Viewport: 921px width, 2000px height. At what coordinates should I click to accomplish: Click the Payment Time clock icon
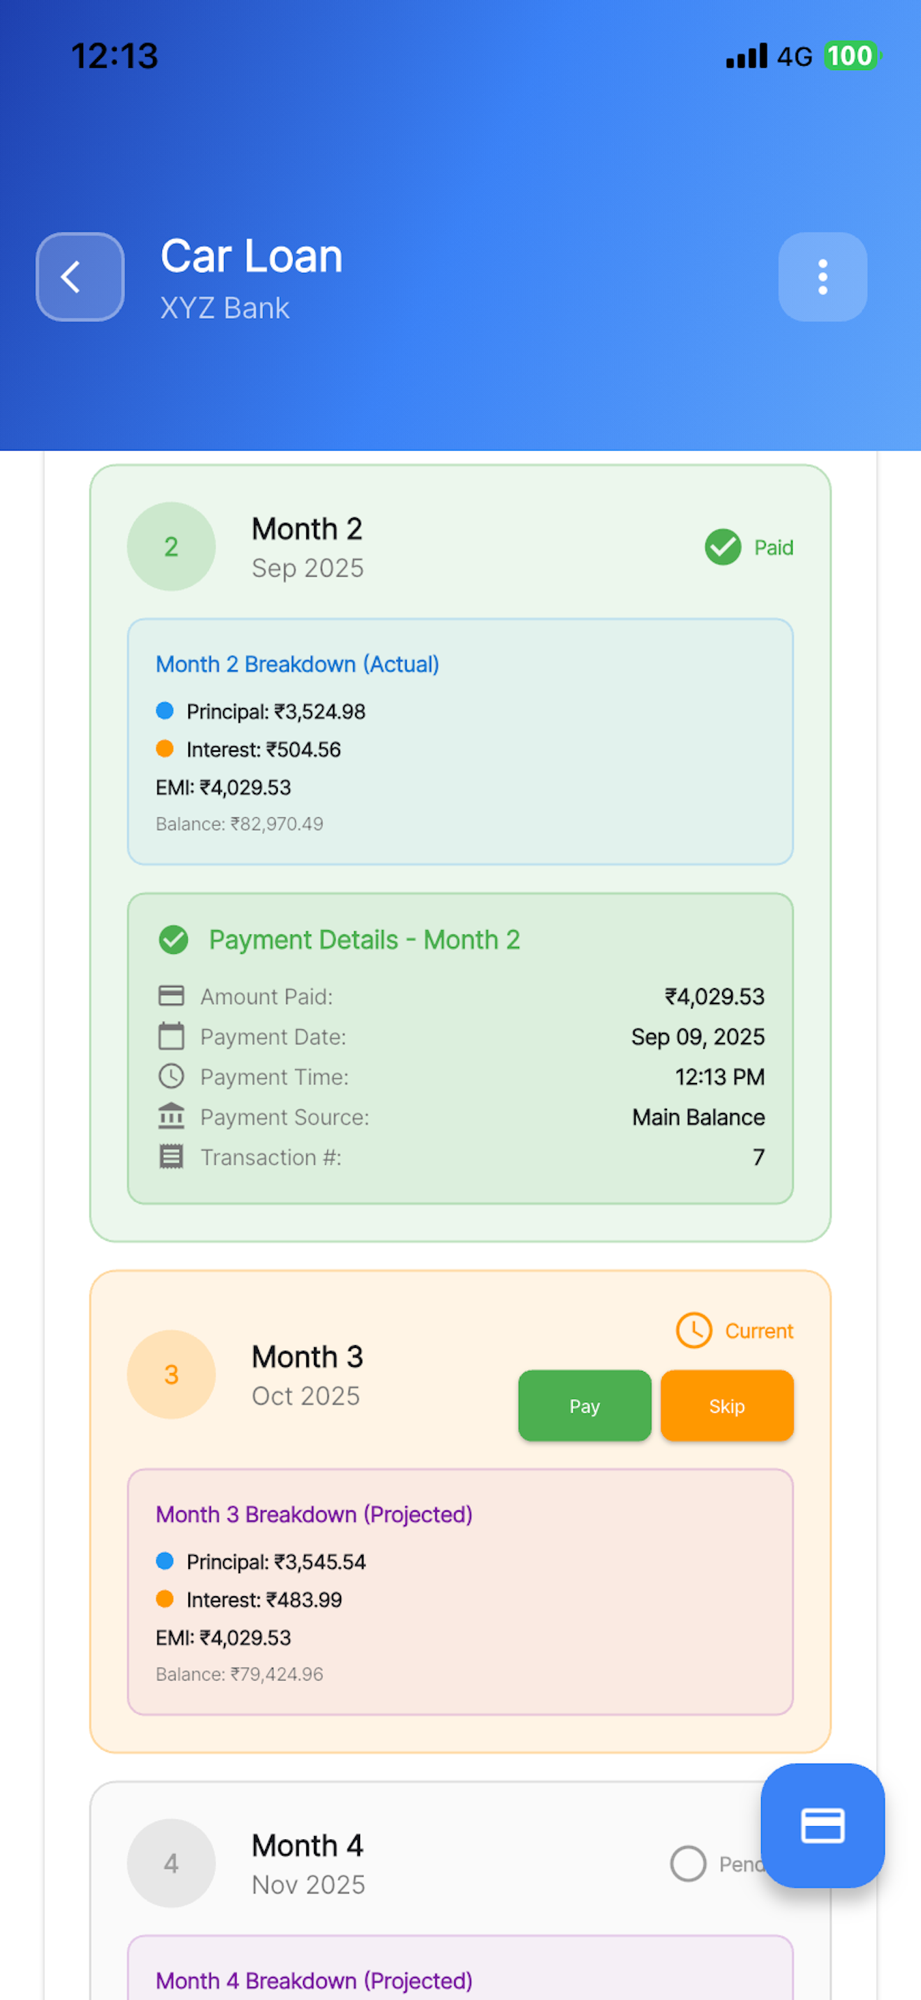[x=172, y=1076]
